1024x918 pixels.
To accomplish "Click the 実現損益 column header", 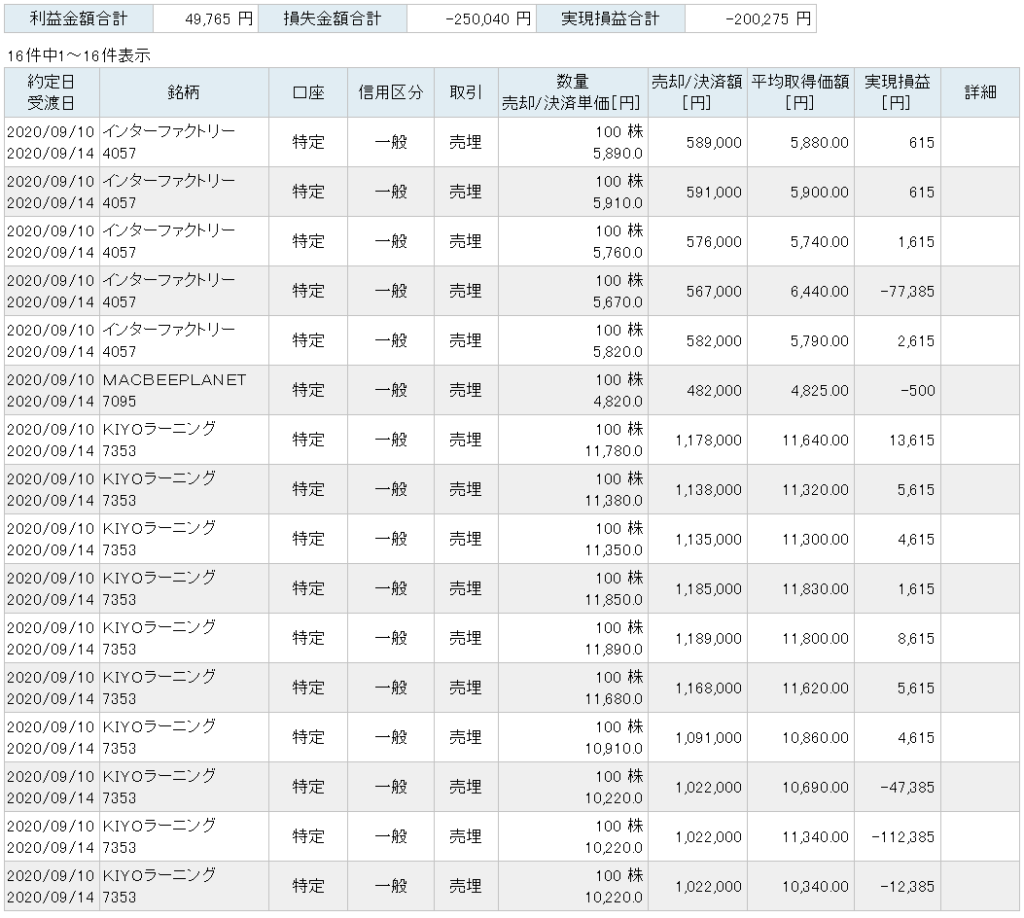I will coord(896,92).
